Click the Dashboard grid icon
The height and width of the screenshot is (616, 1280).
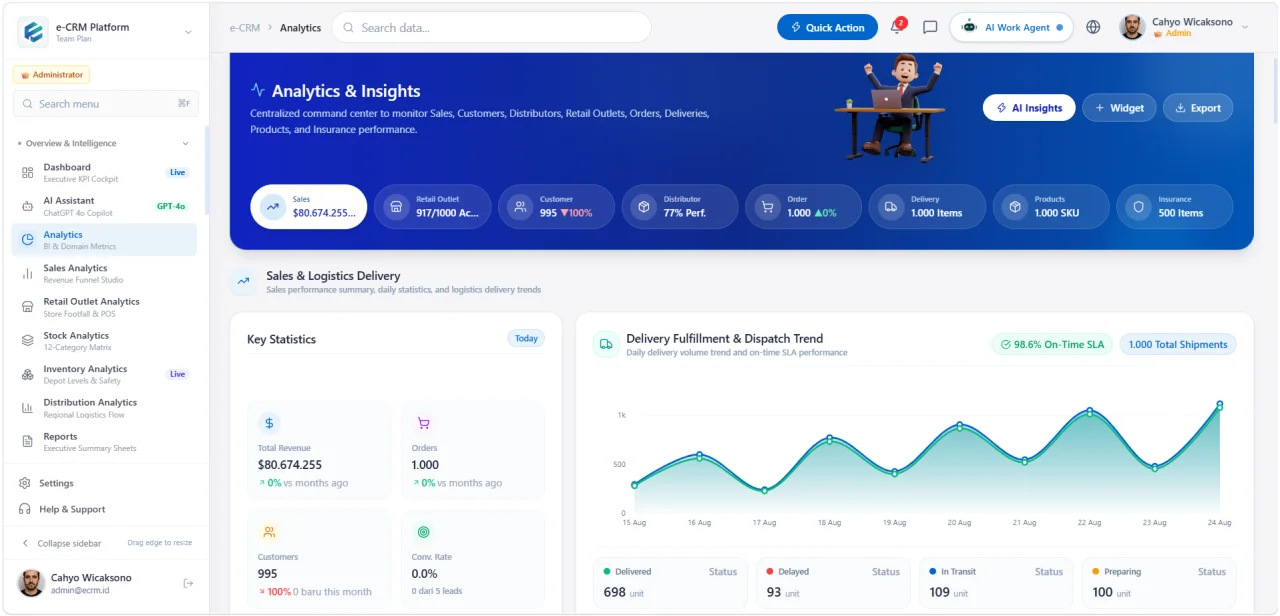(27, 173)
